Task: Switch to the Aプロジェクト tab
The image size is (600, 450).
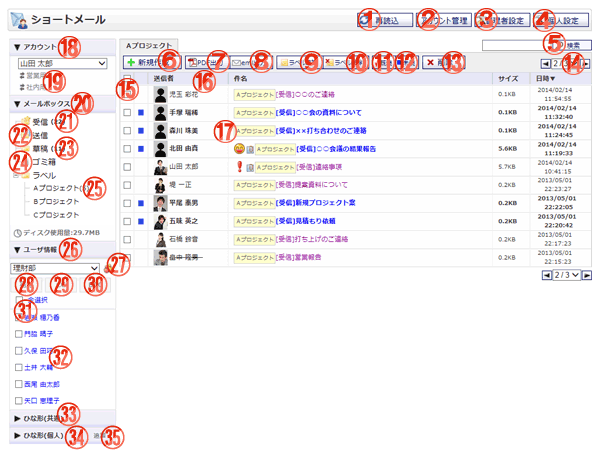Action: coord(147,45)
